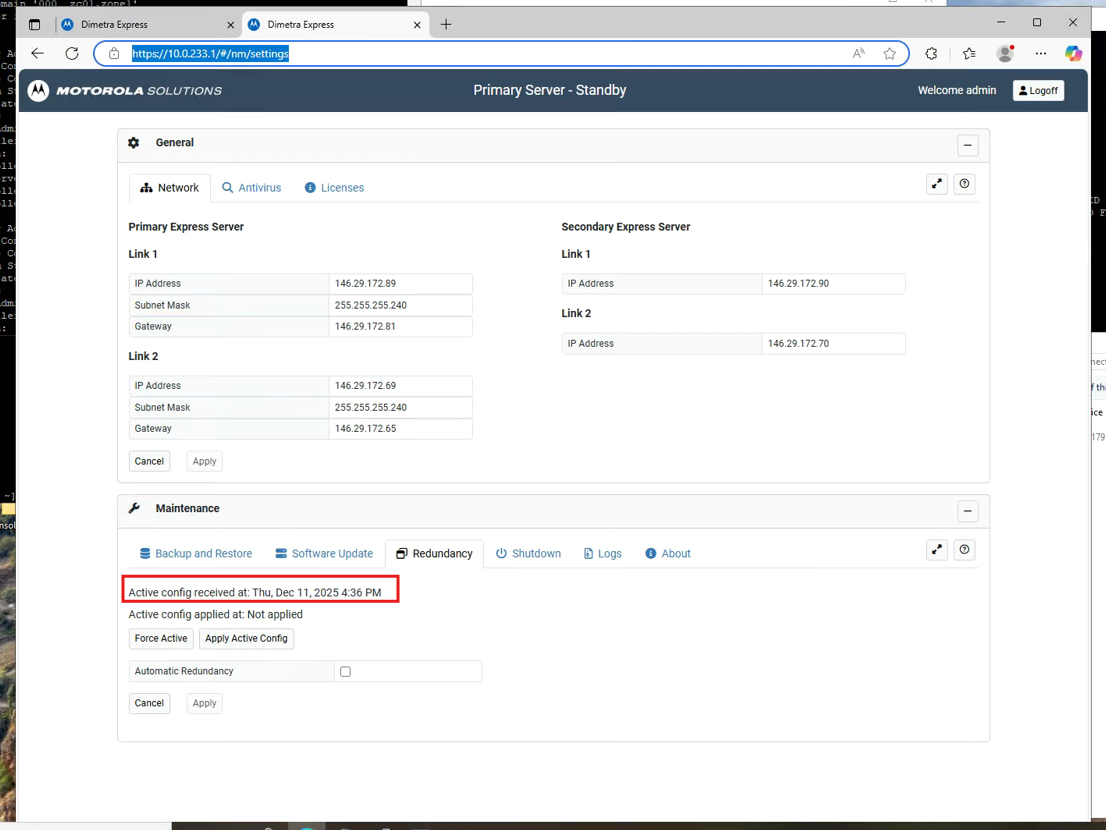Click Force Active button
Screen dimensions: 1106x830
161,638
